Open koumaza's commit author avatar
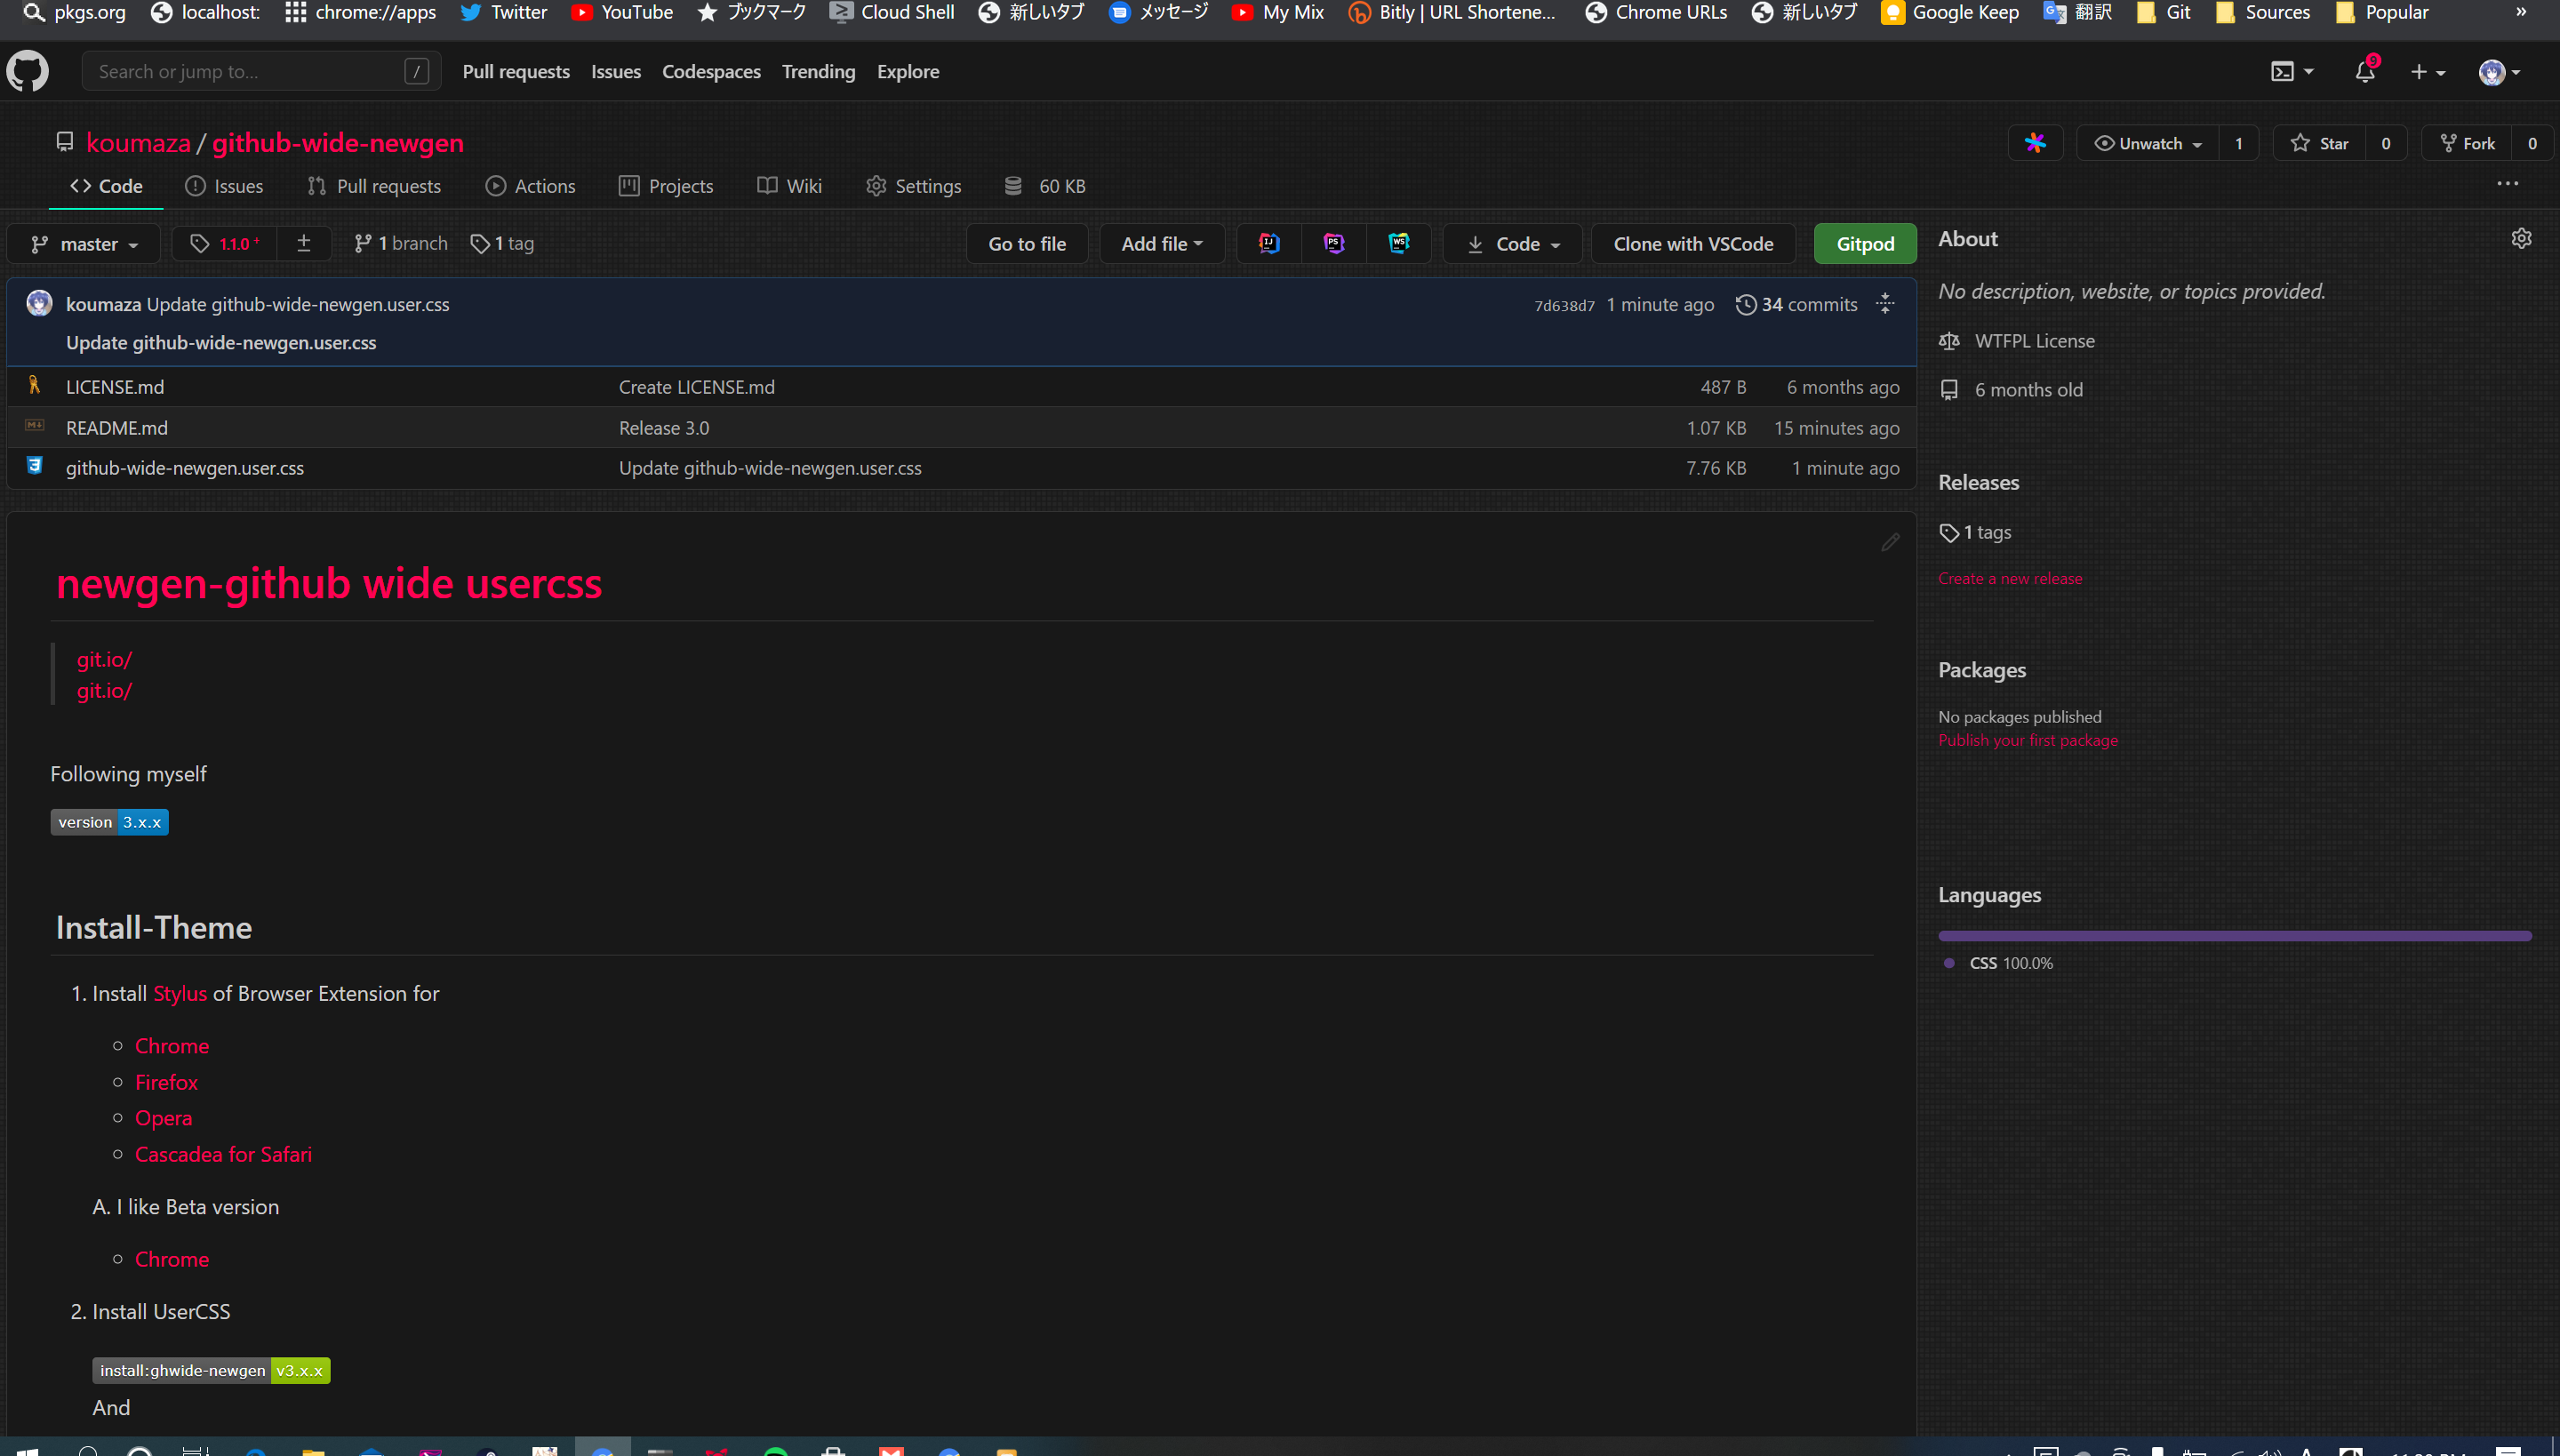Viewport: 2560px width, 1456px height. pyautogui.click(x=39, y=303)
